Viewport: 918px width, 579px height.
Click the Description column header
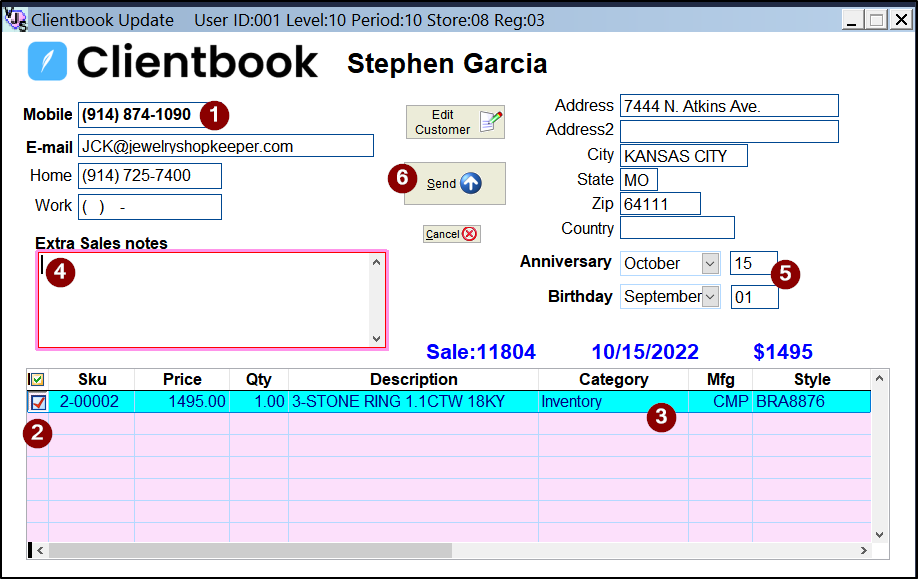click(x=413, y=379)
